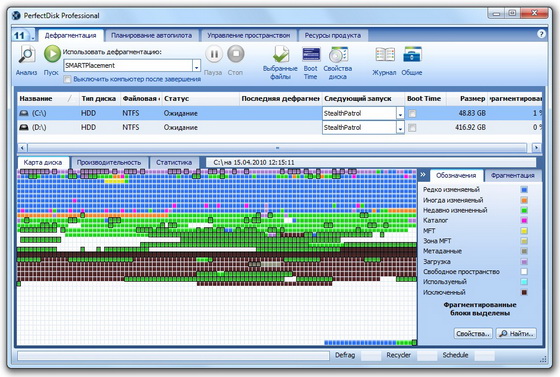Stop the process with the Стоп button

pyautogui.click(x=236, y=54)
